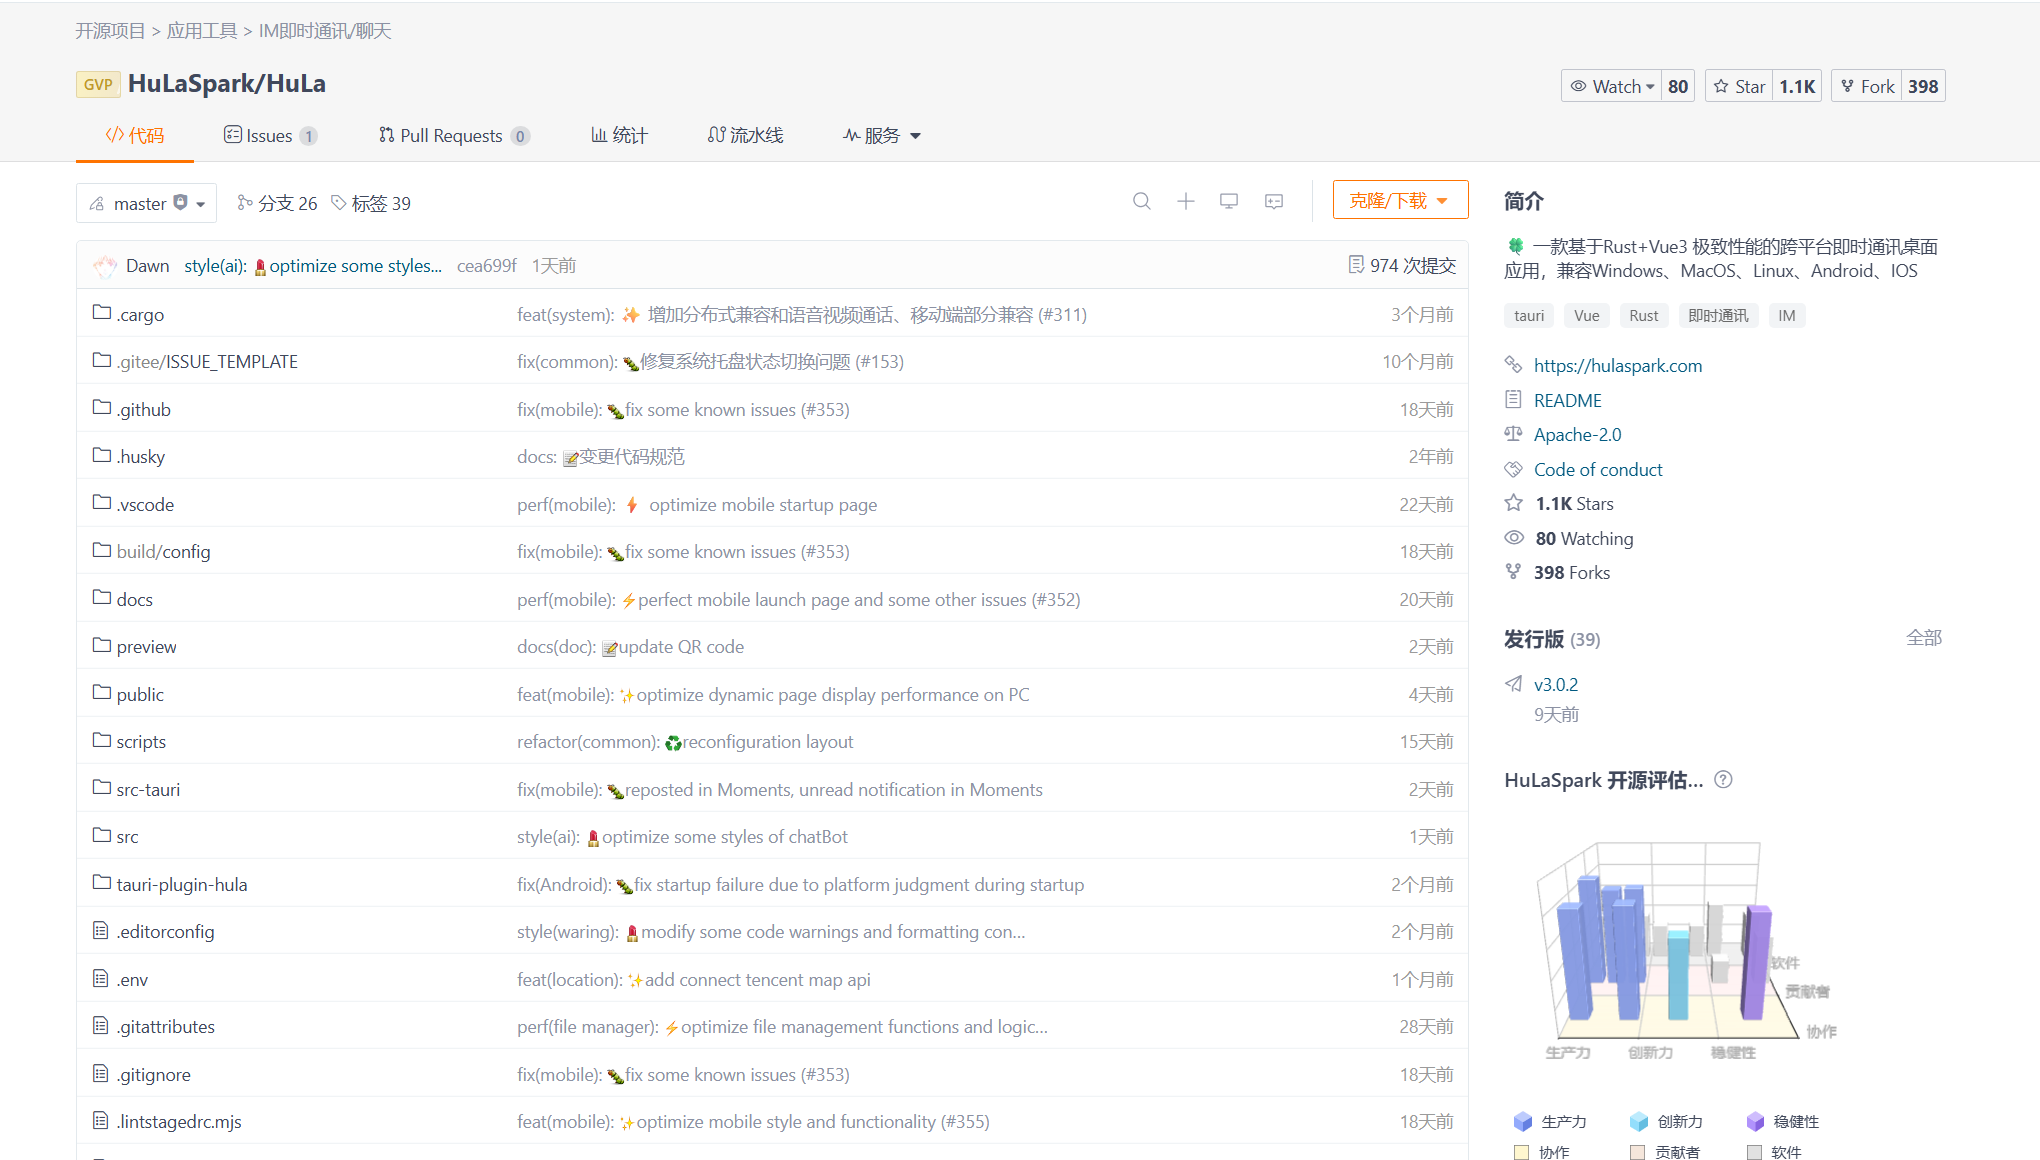Screen dimensions: 2040x1160
Task: Open the v3.0.2 release link
Action: click(x=1555, y=684)
